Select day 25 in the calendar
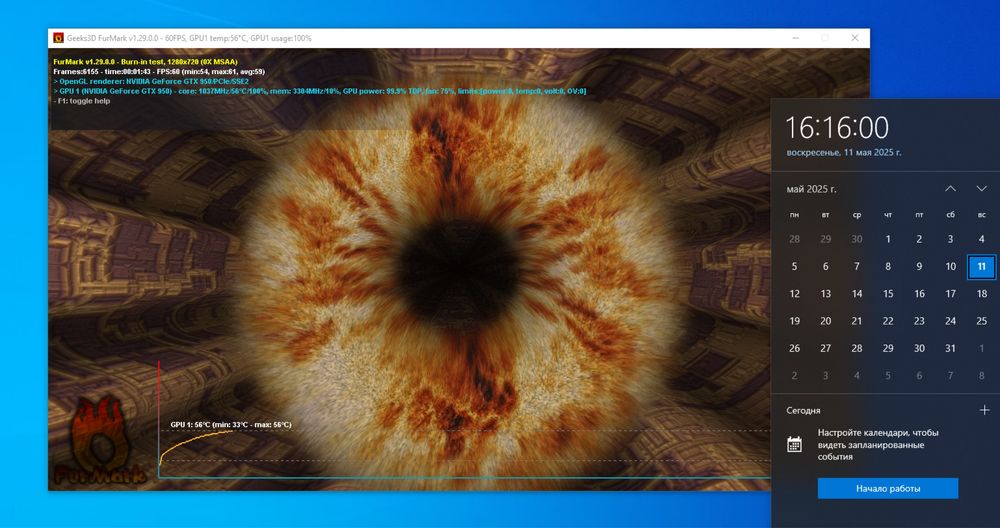Image resolution: width=1000 pixels, height=528 pixels. click(x=982, y=321)
